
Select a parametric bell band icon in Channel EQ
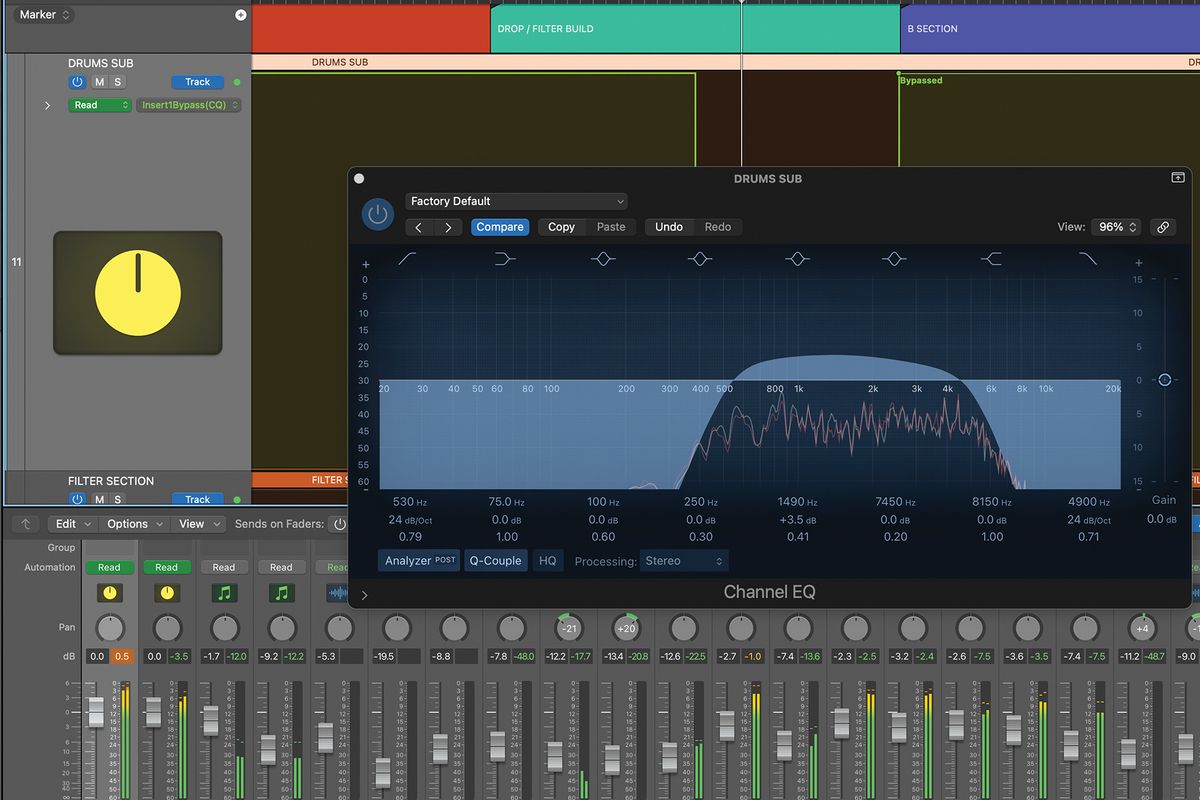(700, 257)
